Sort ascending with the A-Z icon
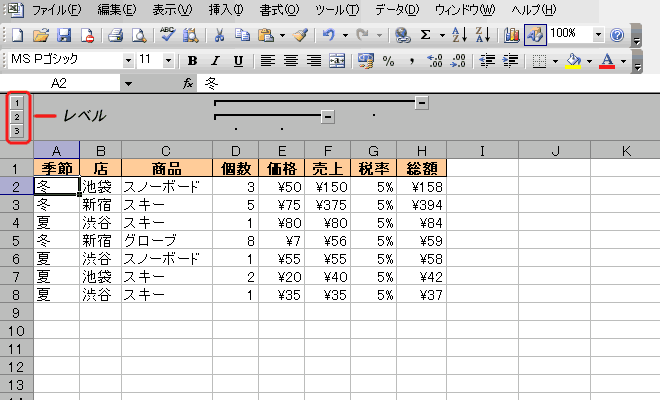660x400 pixels. (x=459, y=35)
